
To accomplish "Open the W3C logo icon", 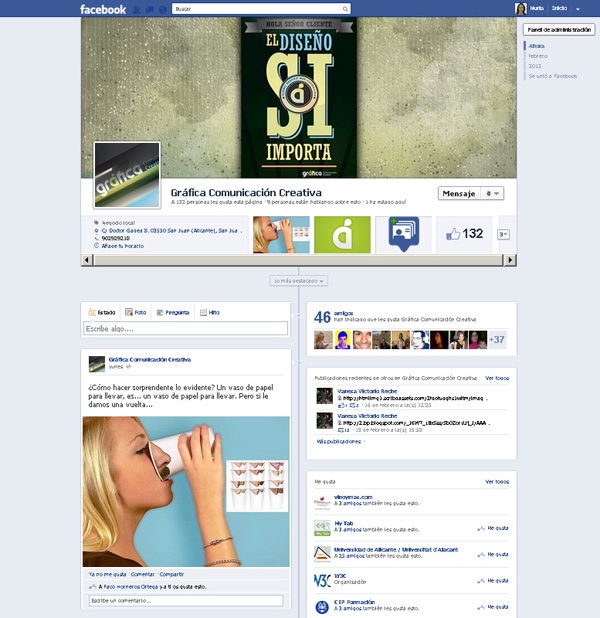I will 322,581.
